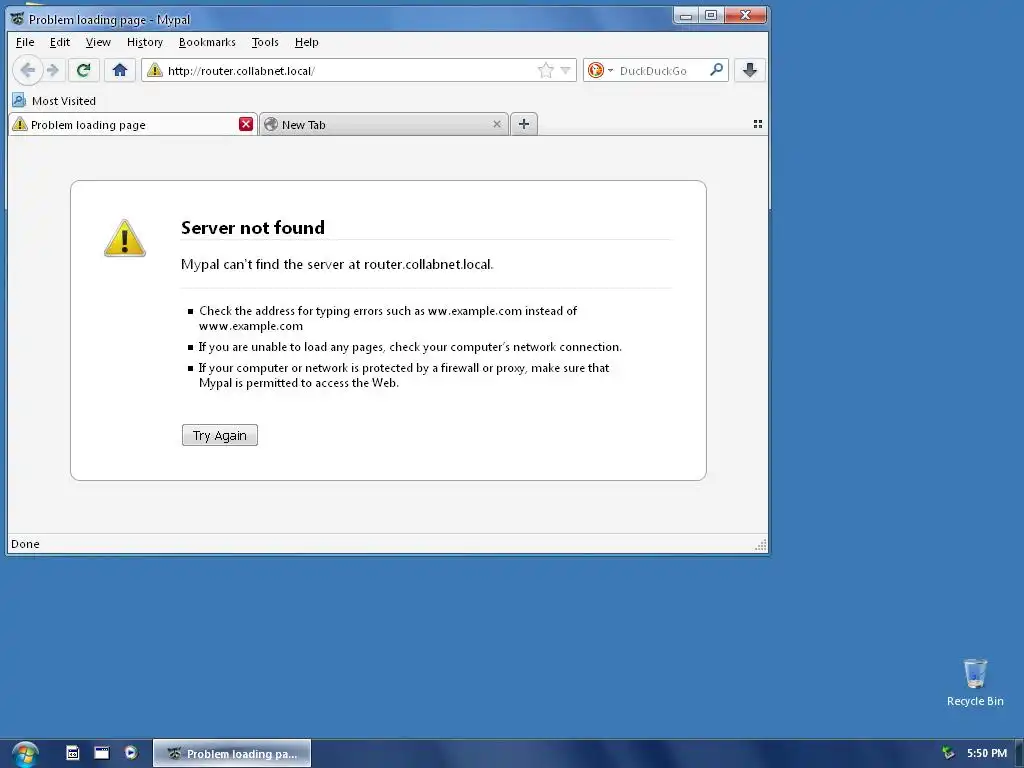Viewport: 1024px width, 768px height.
Task: Open the Windows Start menu
Action: 25,754
